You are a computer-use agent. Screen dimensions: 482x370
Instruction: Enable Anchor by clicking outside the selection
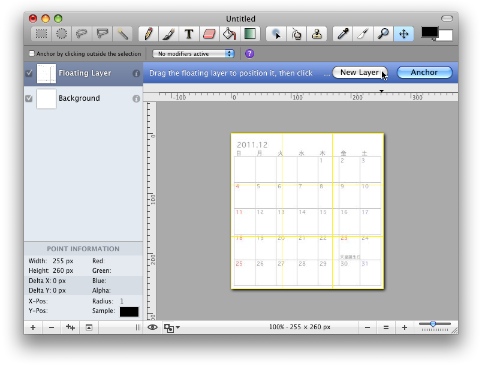pos(32,53)
